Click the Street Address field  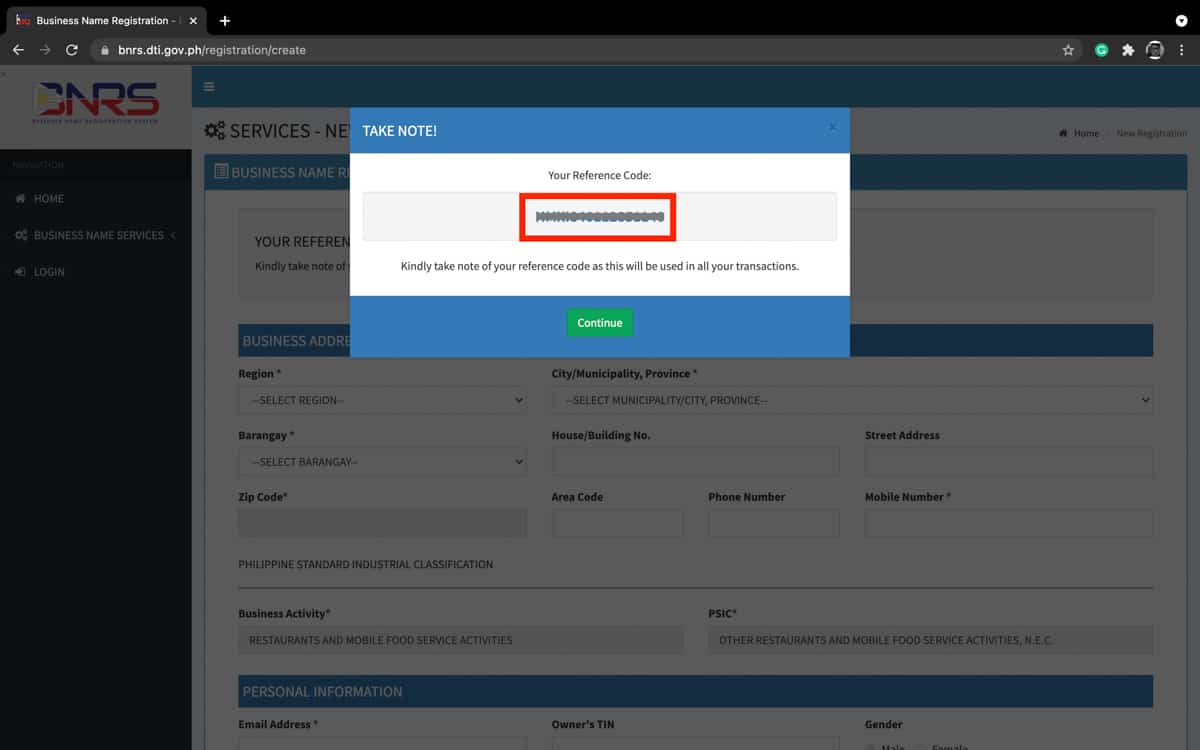1009,462
